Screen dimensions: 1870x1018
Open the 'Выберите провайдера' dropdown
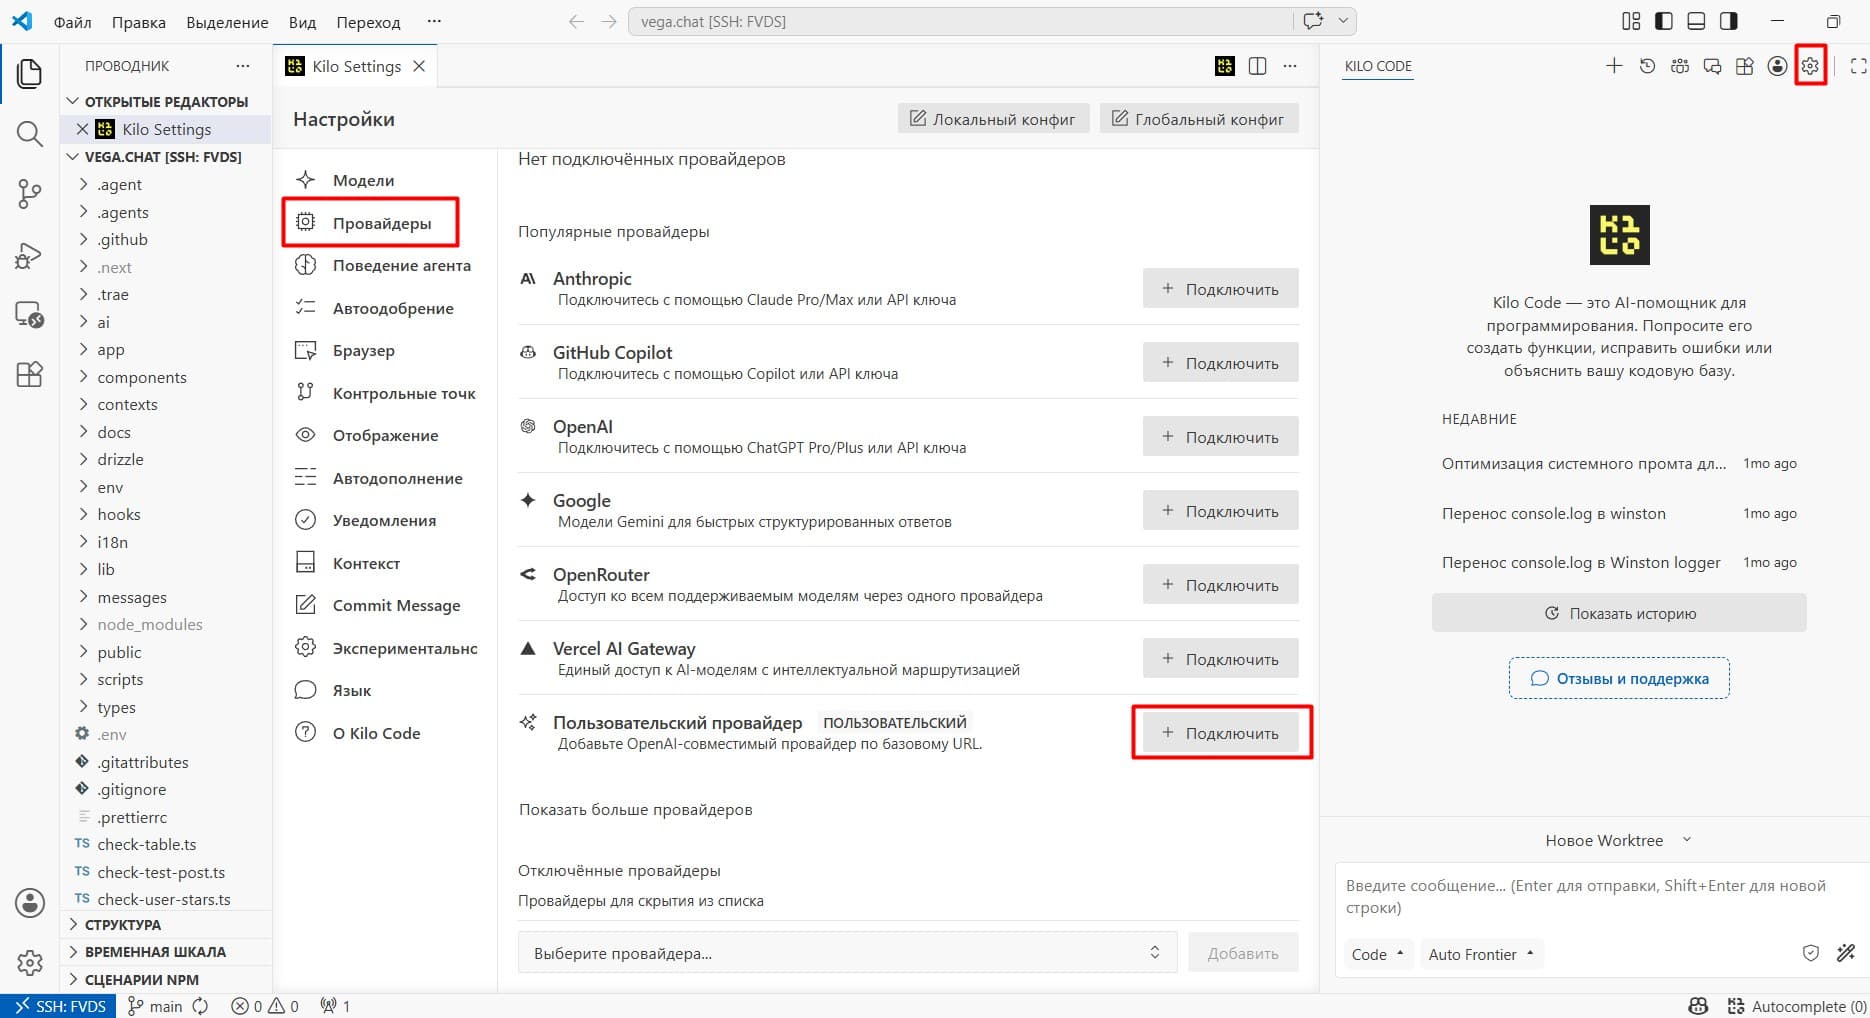[x=847, y=953]
